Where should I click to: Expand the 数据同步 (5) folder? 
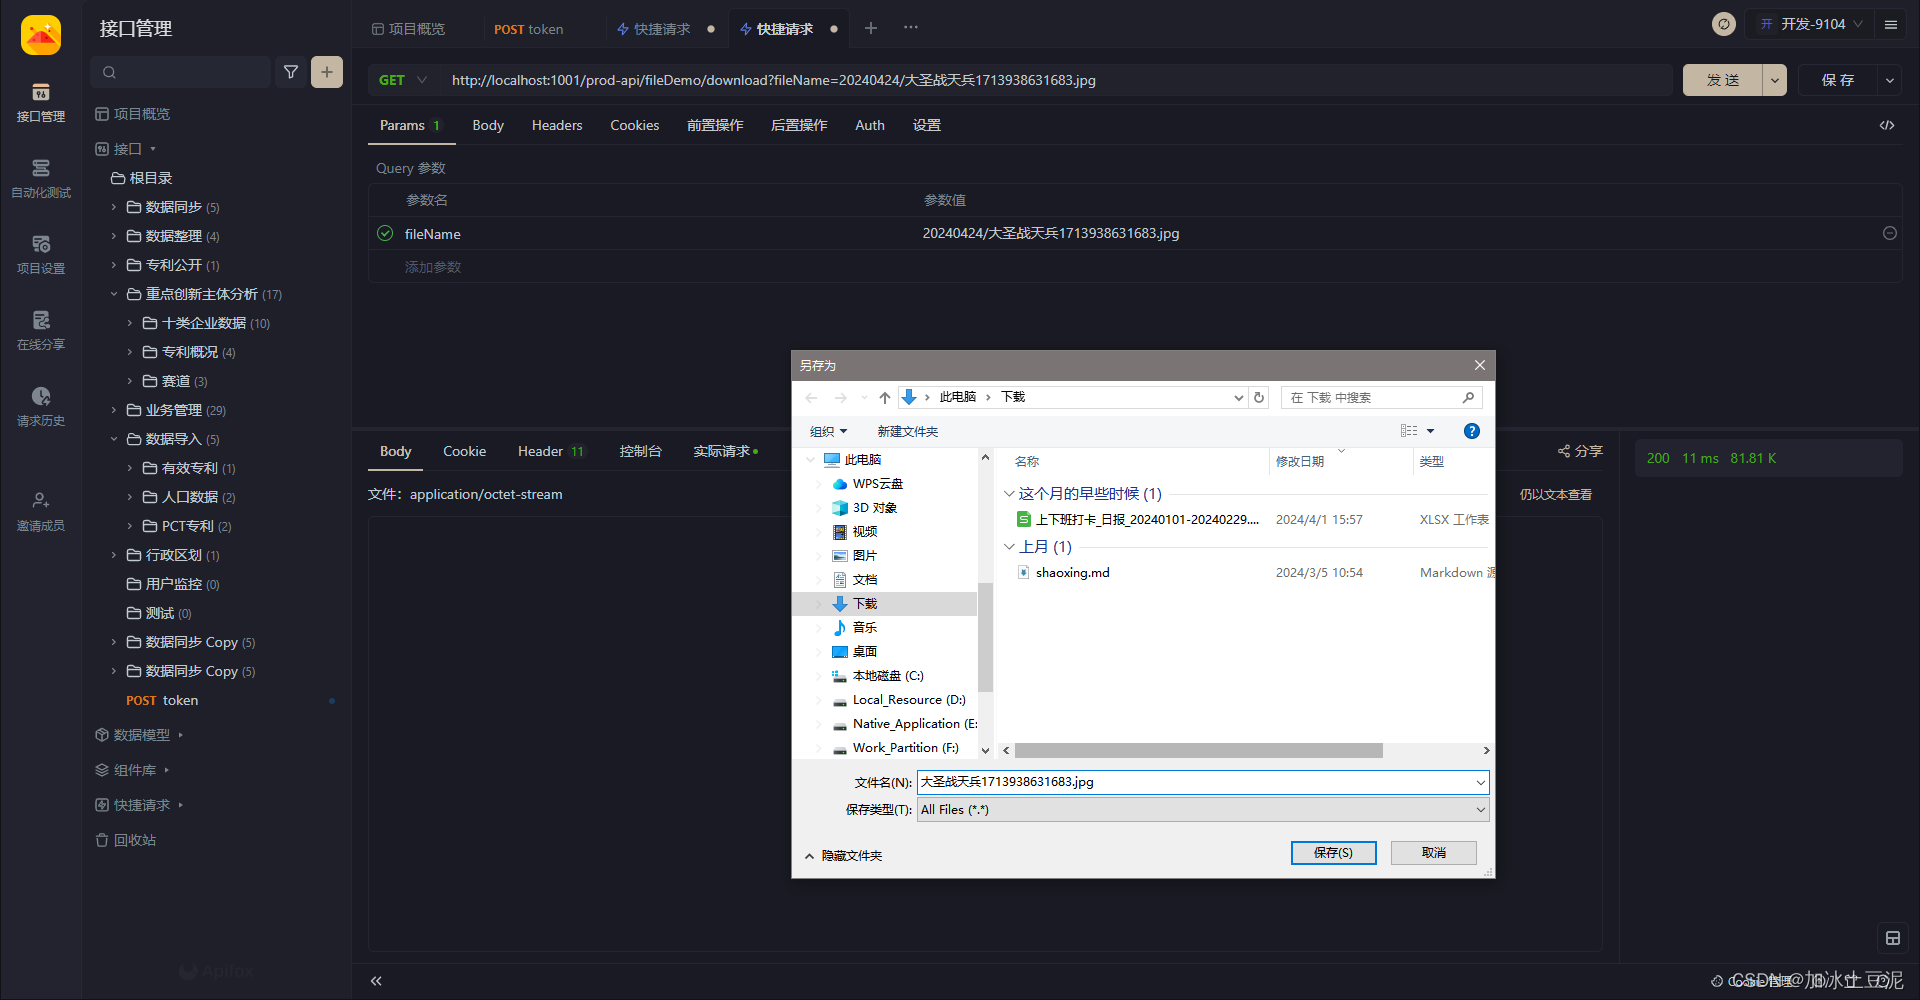[113, 207]
